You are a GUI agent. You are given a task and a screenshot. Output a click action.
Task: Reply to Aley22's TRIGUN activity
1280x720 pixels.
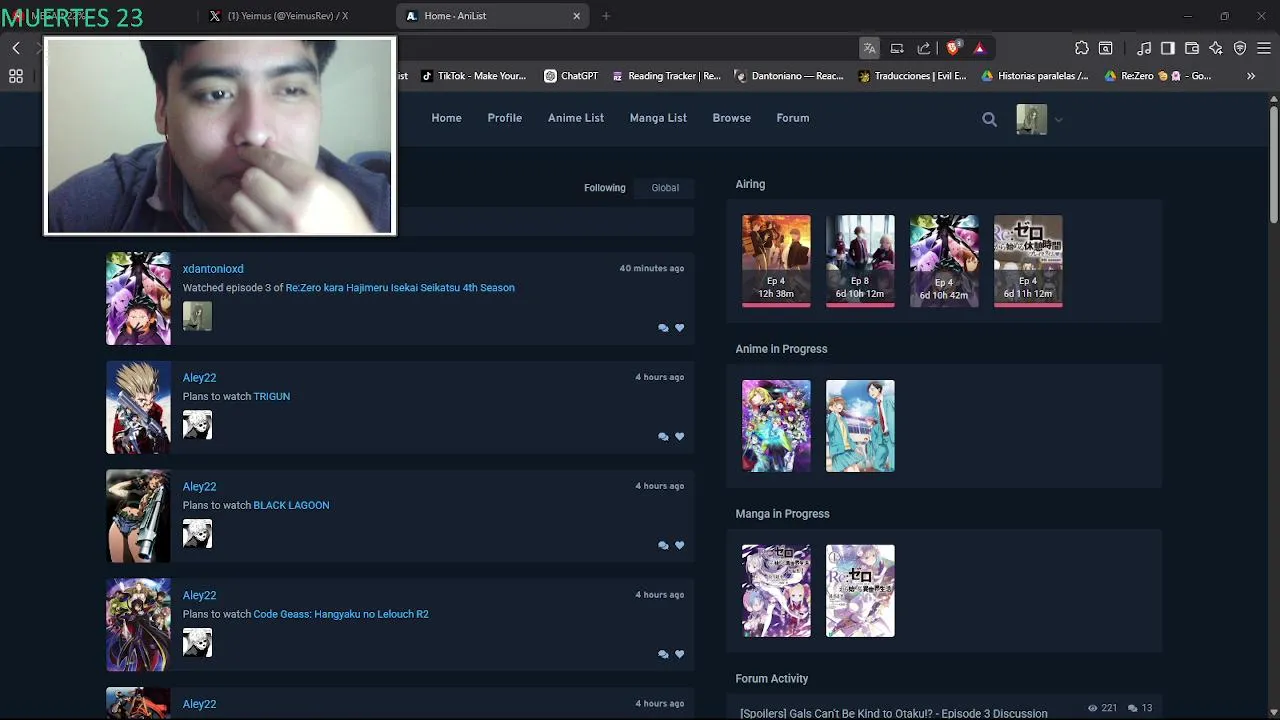663,437
